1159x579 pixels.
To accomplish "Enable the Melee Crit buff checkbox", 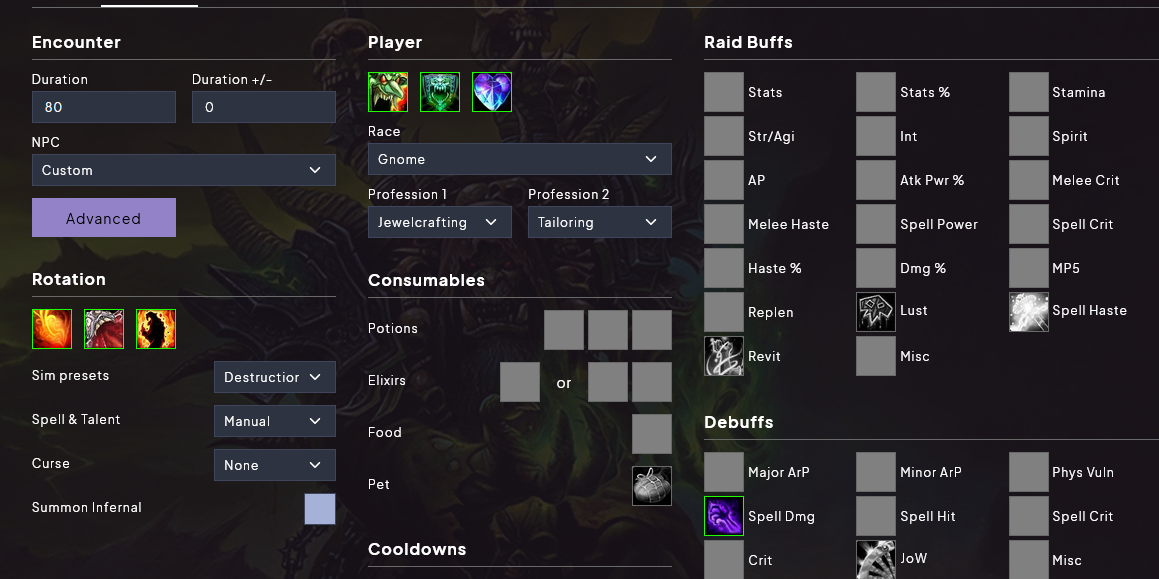I will [x=1028, y=180].
